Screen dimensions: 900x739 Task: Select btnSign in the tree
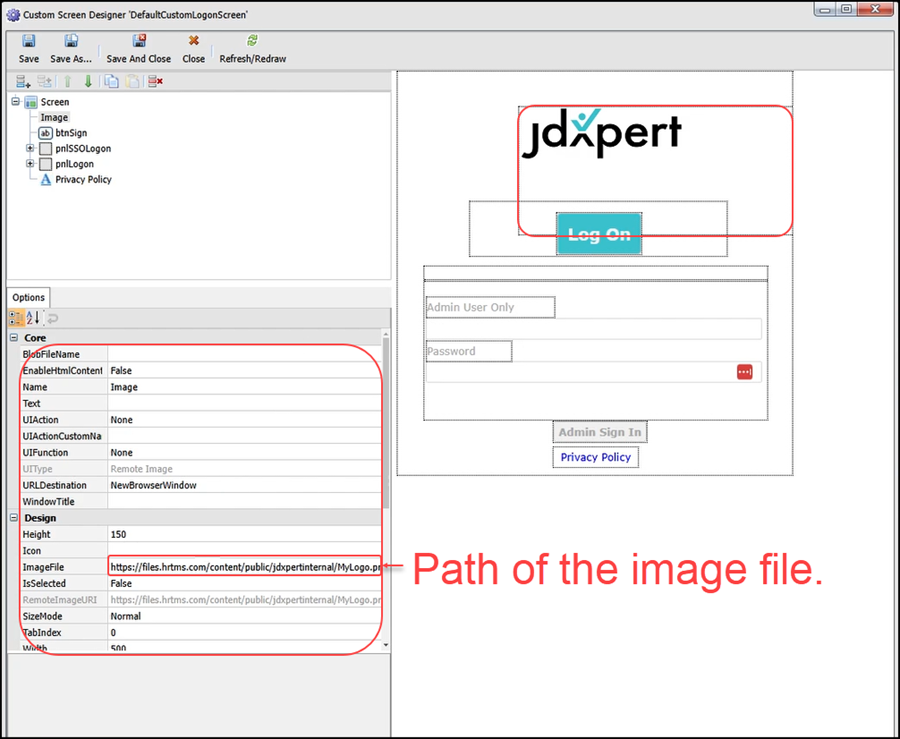pyautogui.click(x=70, y=133)
